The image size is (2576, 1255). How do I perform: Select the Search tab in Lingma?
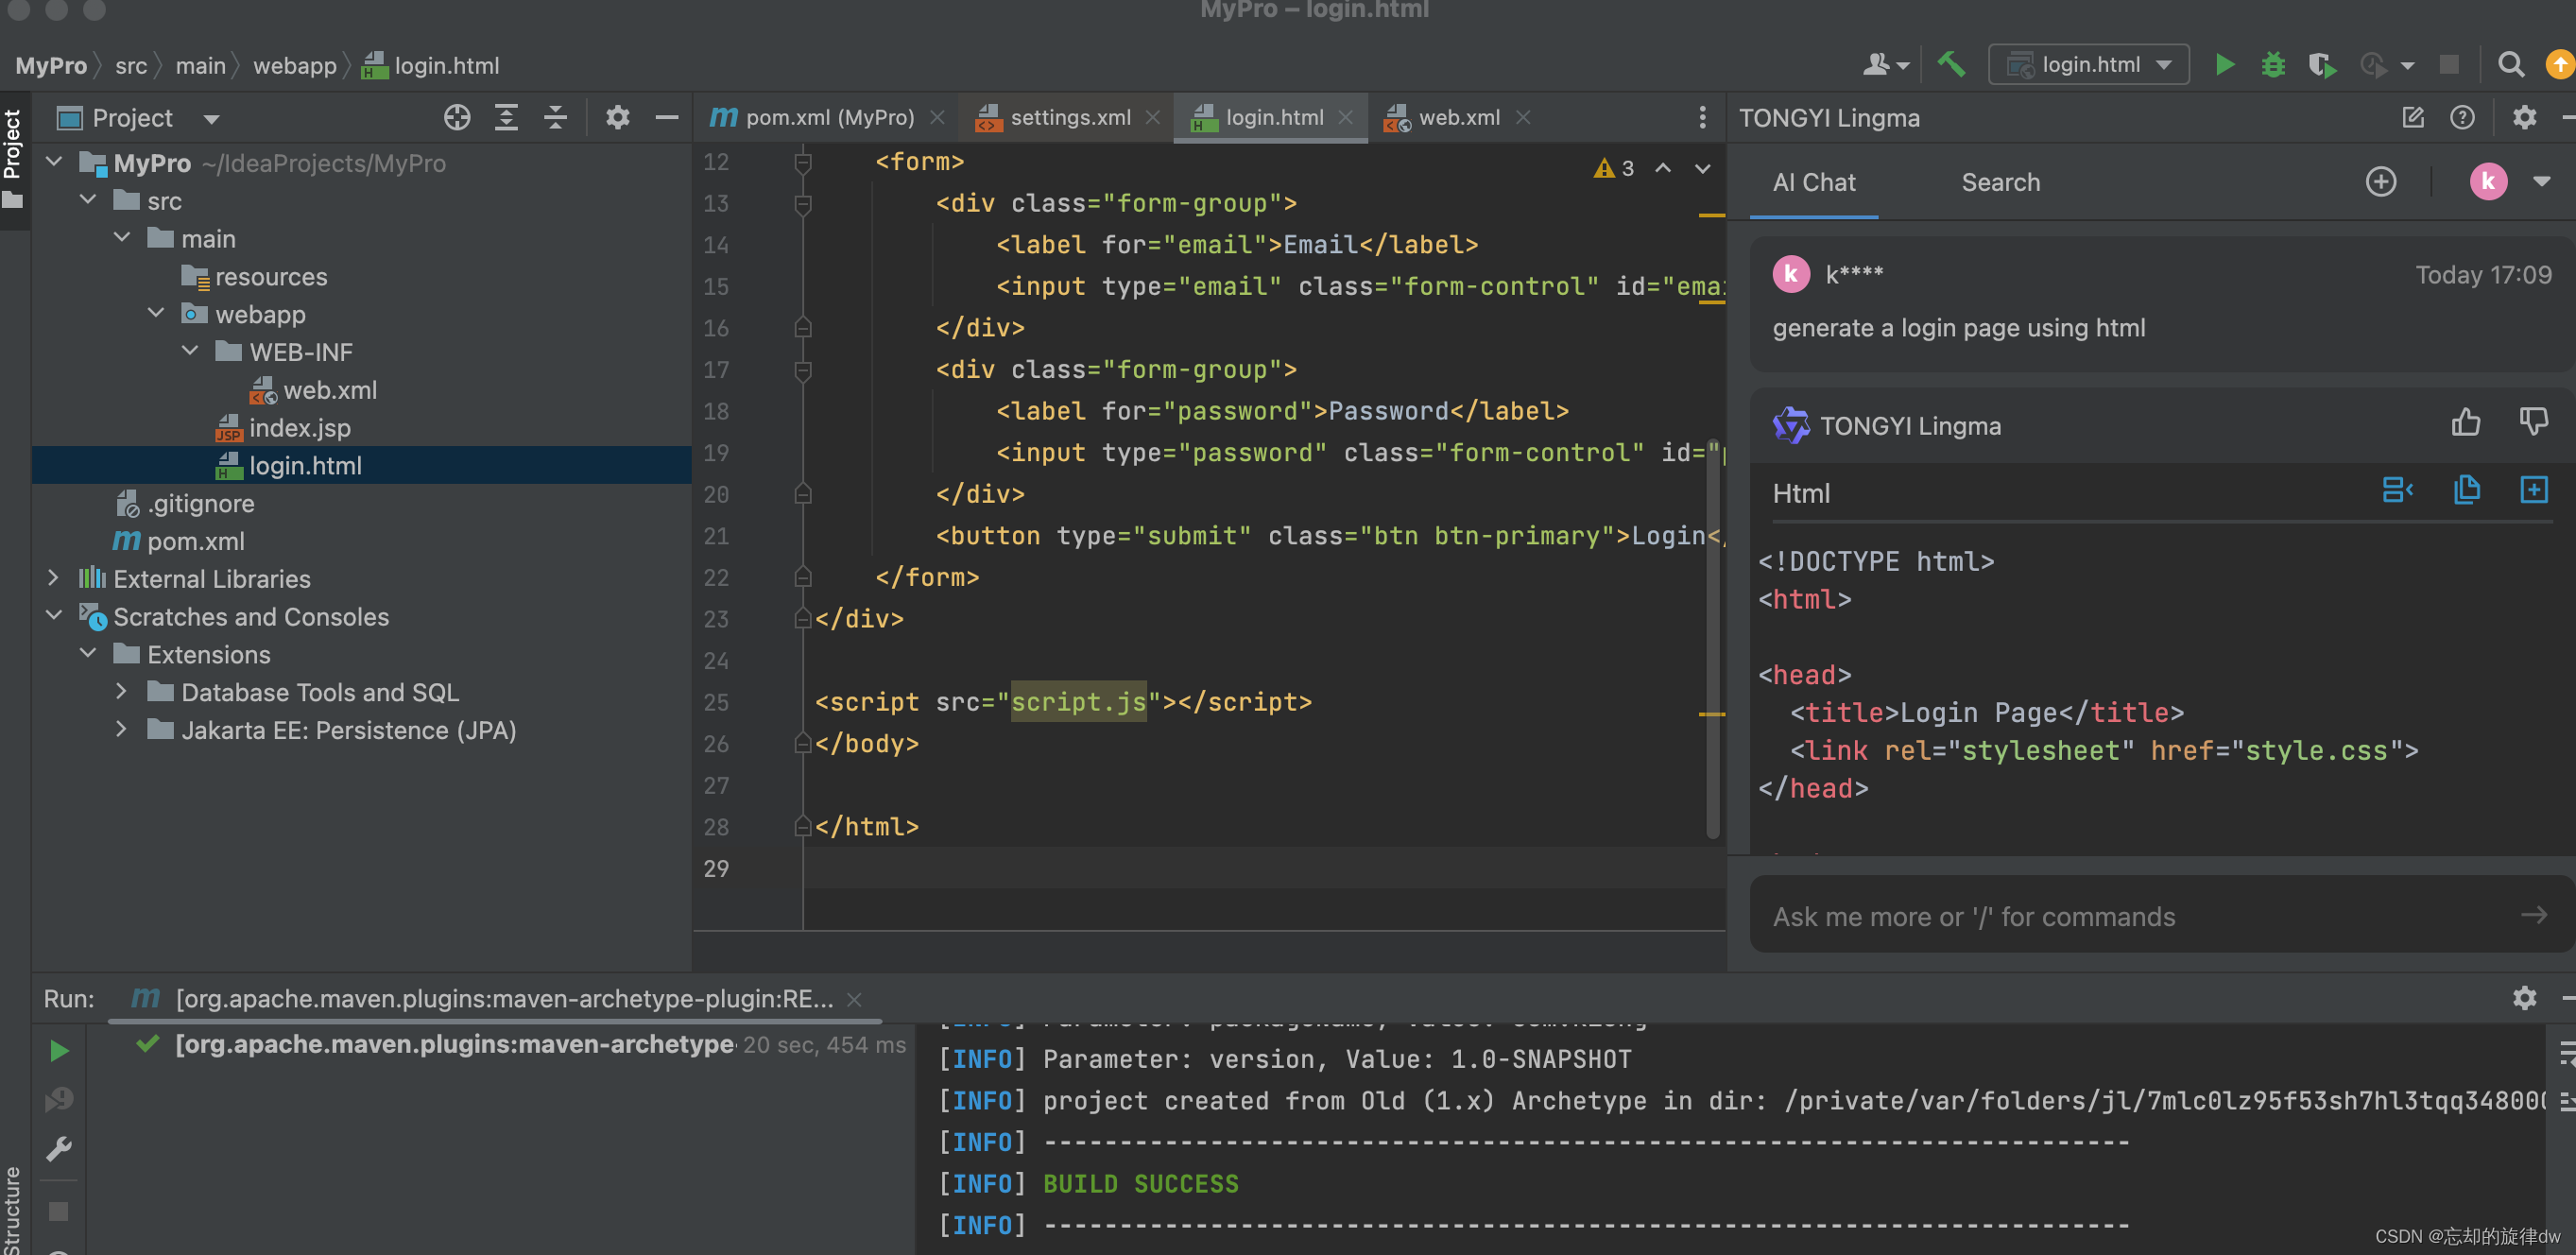pyautogui.click(x=2000, y=183)
